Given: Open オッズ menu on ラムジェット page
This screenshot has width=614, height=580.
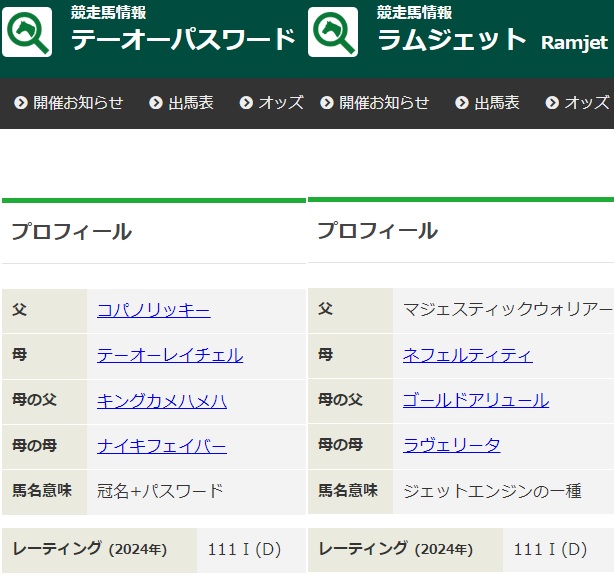Looking at the screenshot, I should tap(586, 103).
